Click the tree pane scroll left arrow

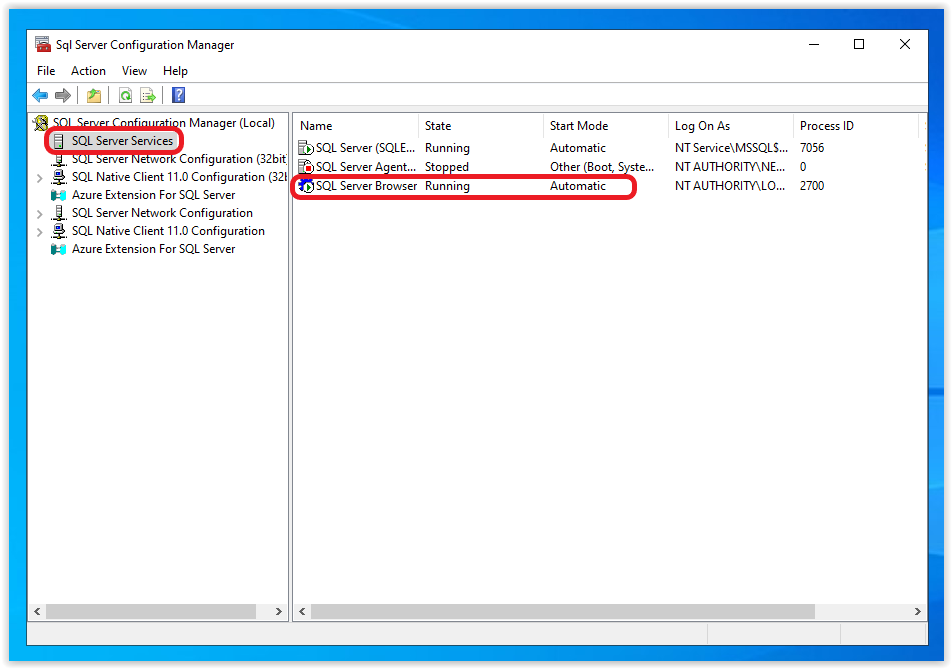pos(37,611)
